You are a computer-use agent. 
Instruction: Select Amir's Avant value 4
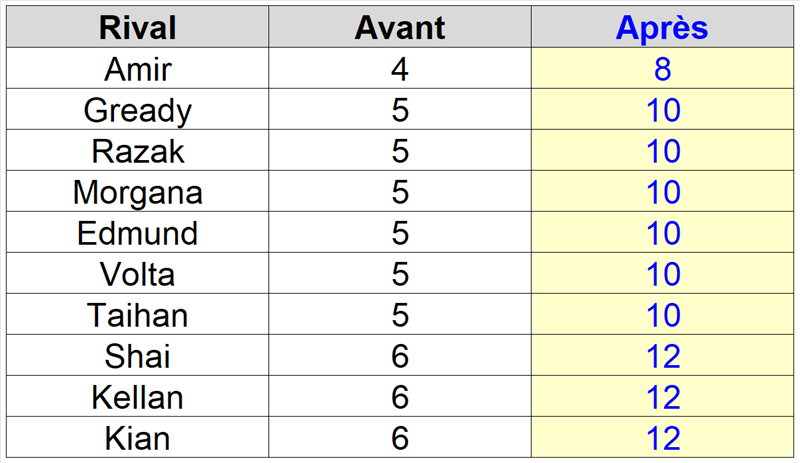coord(400,70)
